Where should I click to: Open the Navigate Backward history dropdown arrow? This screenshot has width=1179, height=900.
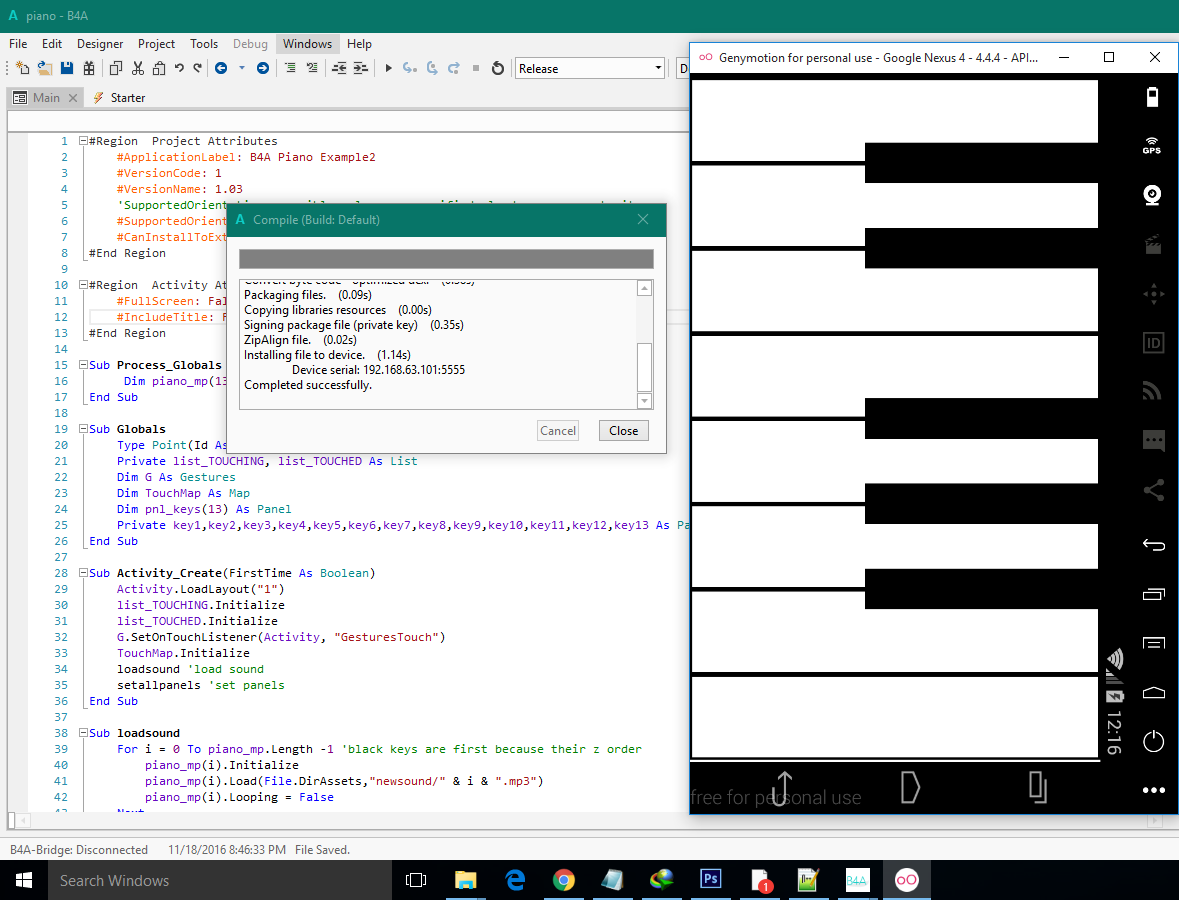pyautogui.click(x=240, y=68)
